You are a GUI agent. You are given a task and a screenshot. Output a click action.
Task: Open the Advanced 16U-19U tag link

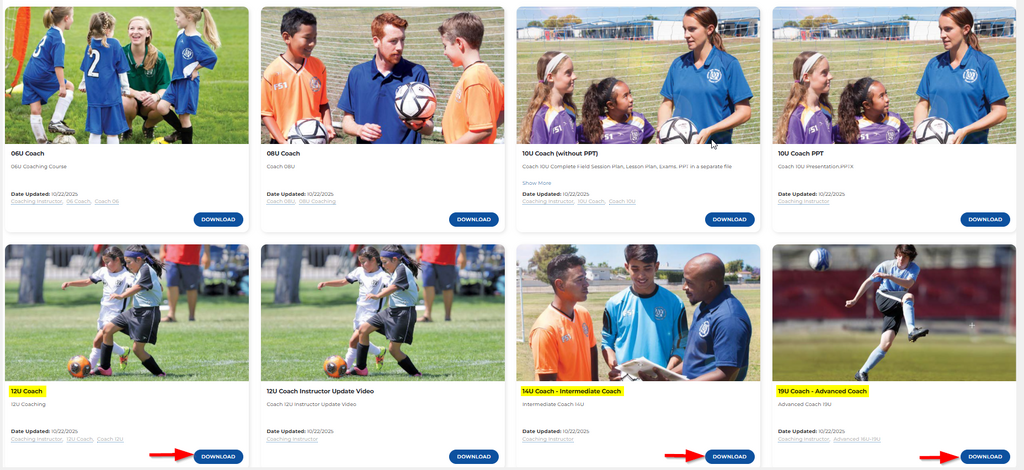tap(857, 439)
